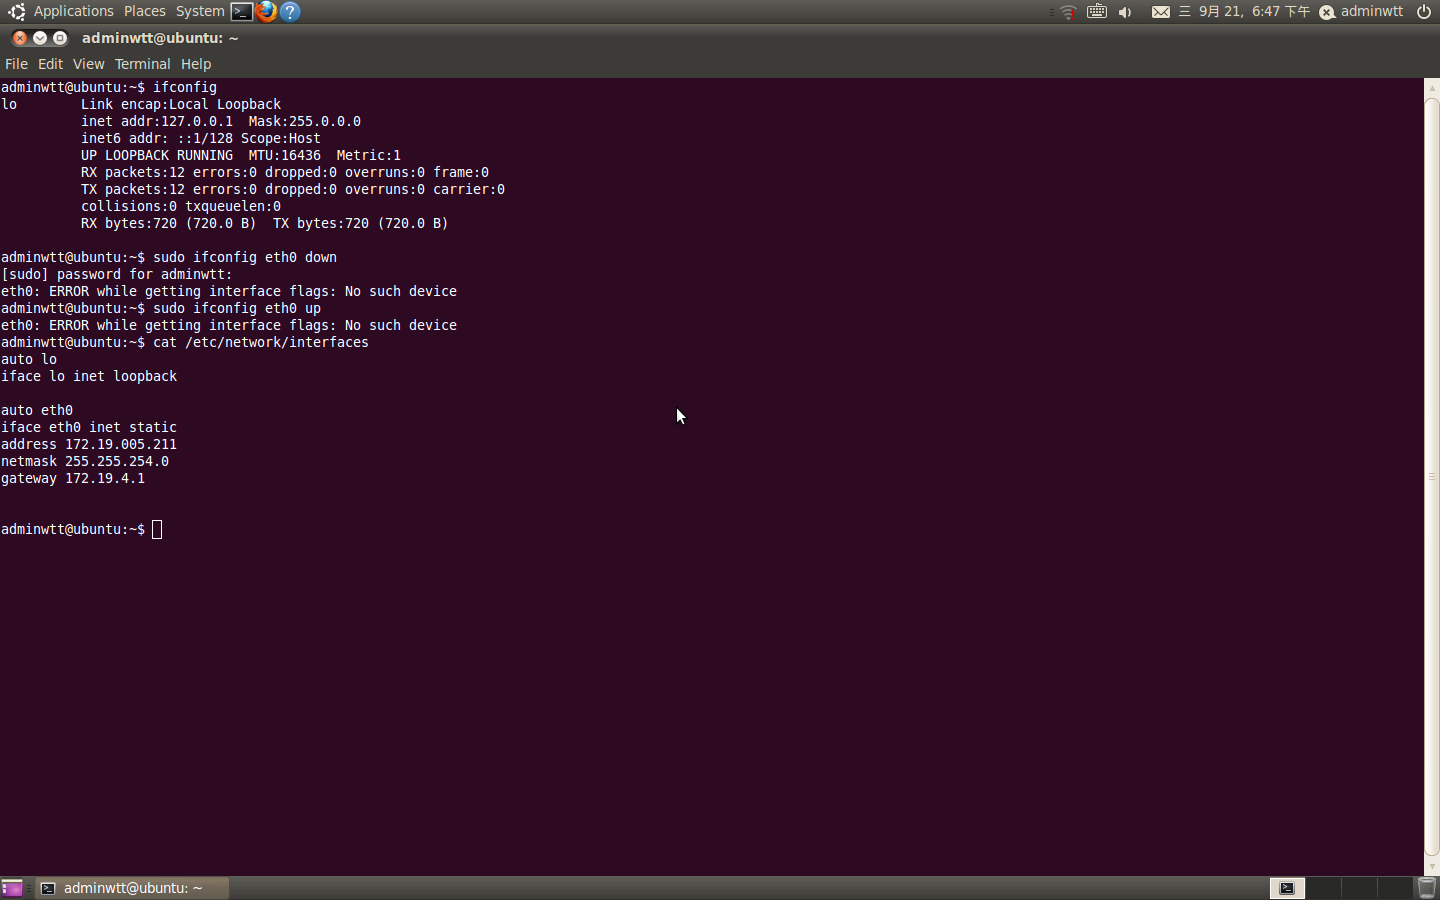Open the keyboard input method indicator

1097,12
